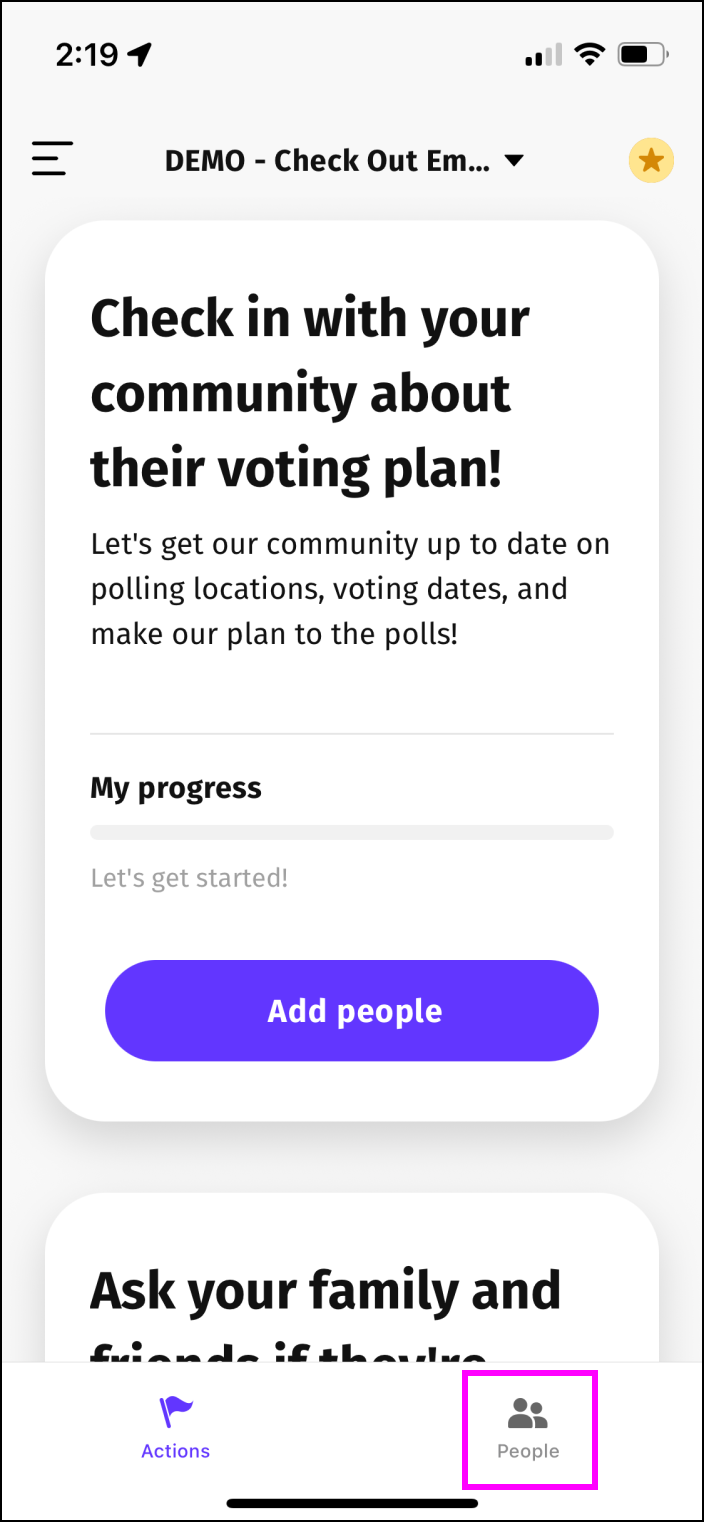Select the Actions tab label
Screen dimensions: 704x1522
(x=176, y=1451)
